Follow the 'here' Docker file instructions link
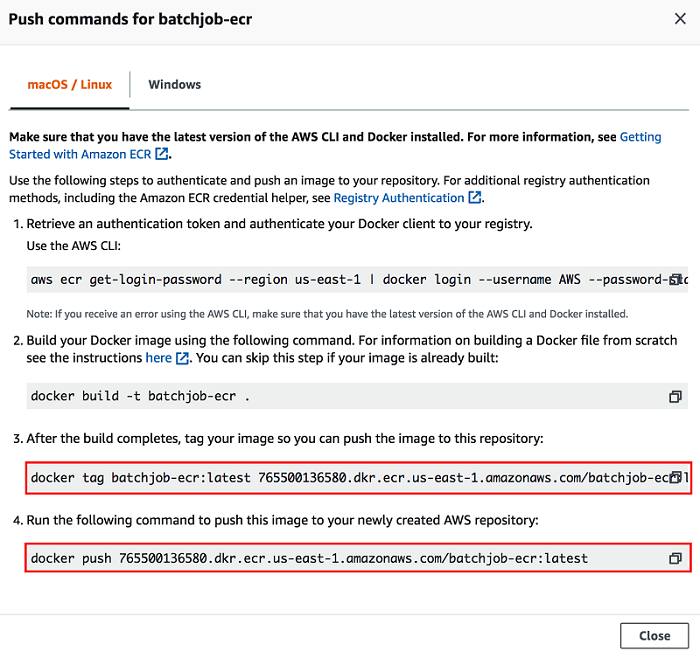The width and height of the screenshot is (700, 651). click(158, 358)
